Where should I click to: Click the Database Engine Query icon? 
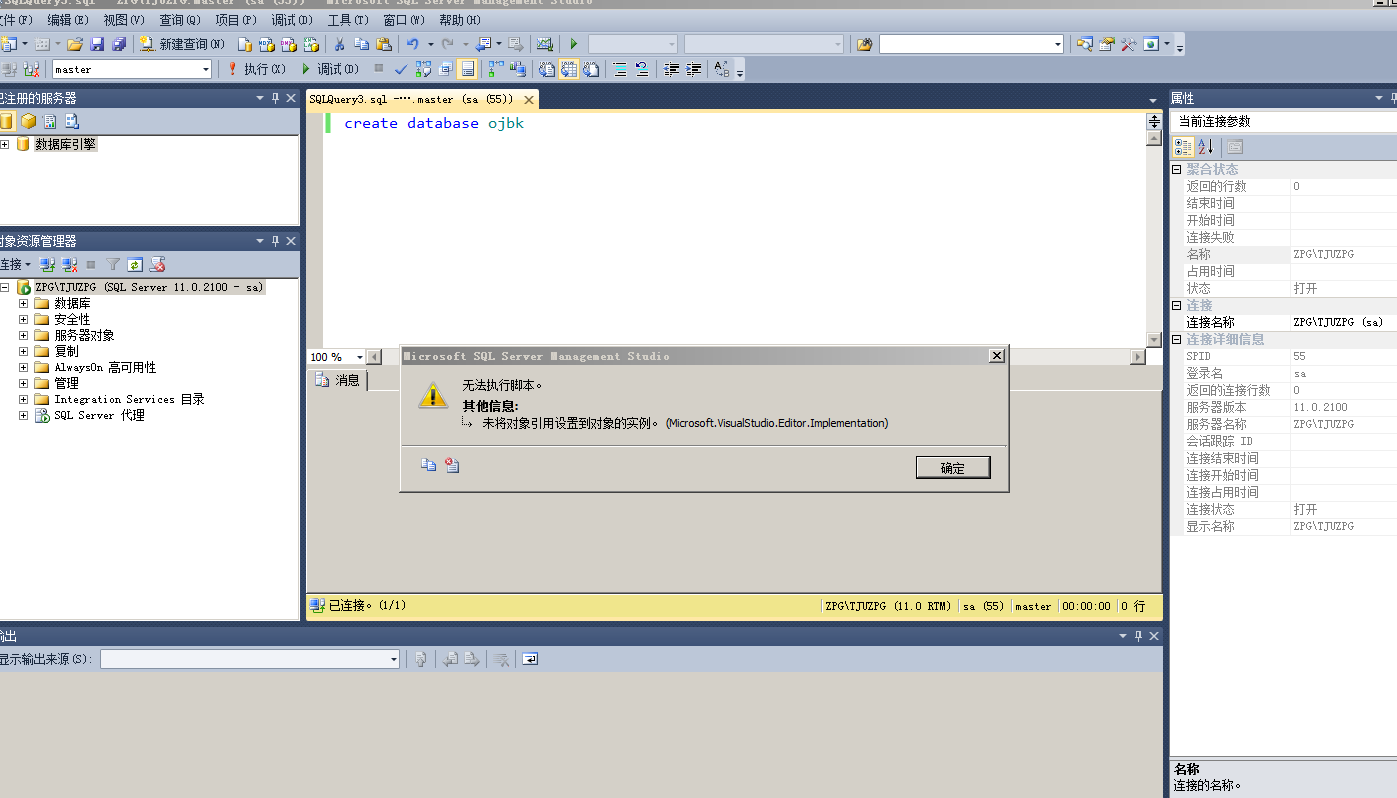click(245, 44)
